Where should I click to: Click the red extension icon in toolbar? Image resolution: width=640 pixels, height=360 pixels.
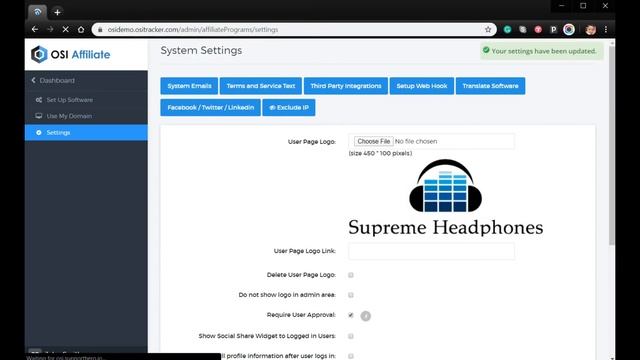tap(538, 29)
